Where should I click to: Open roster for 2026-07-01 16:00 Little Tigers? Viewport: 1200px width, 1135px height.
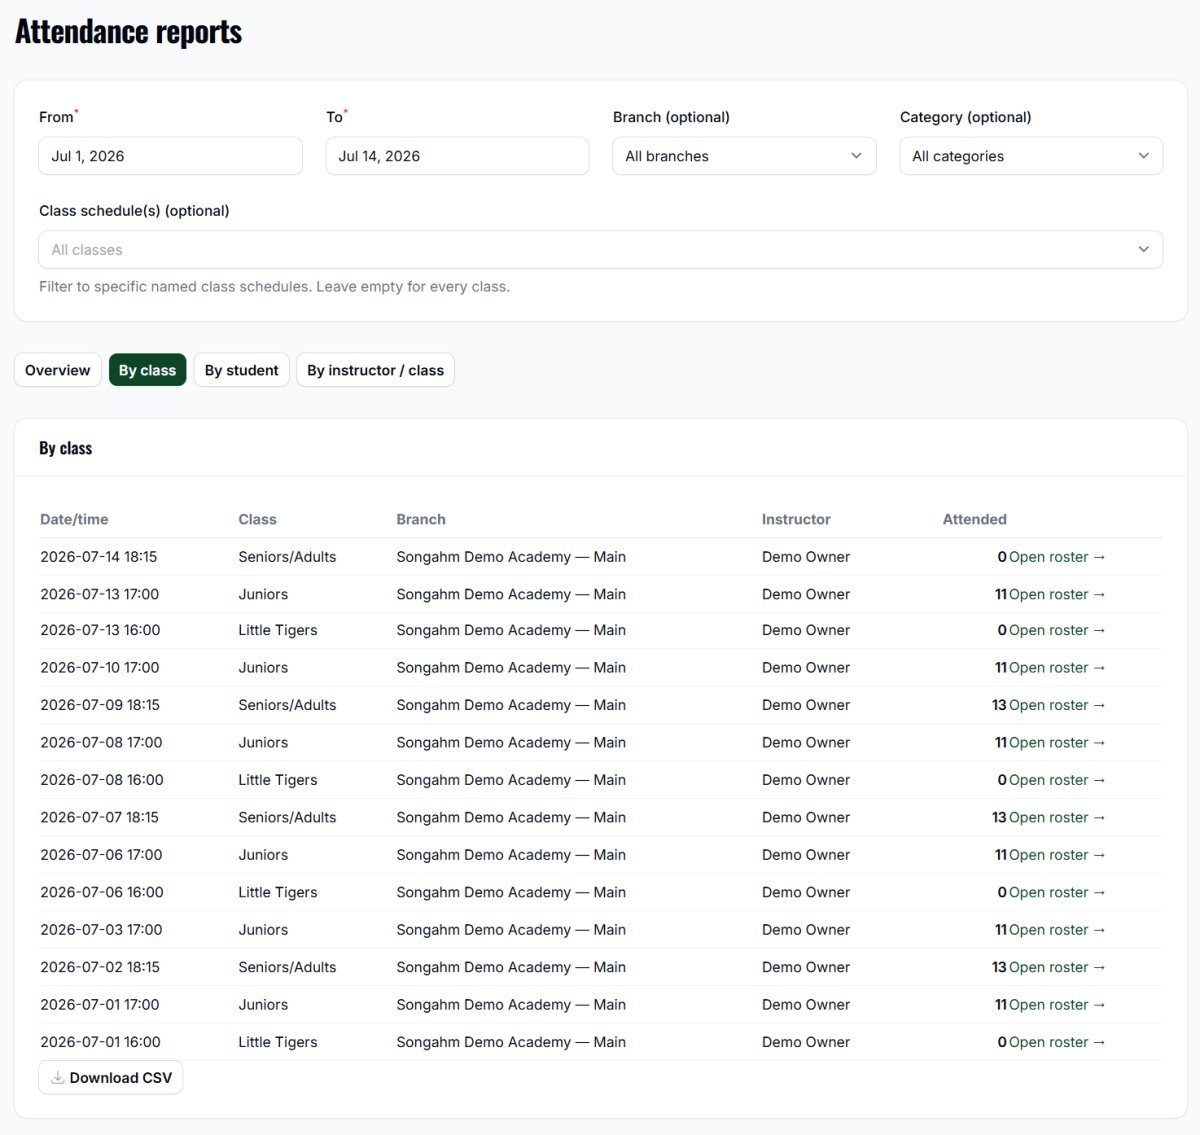[1057, 1042]
